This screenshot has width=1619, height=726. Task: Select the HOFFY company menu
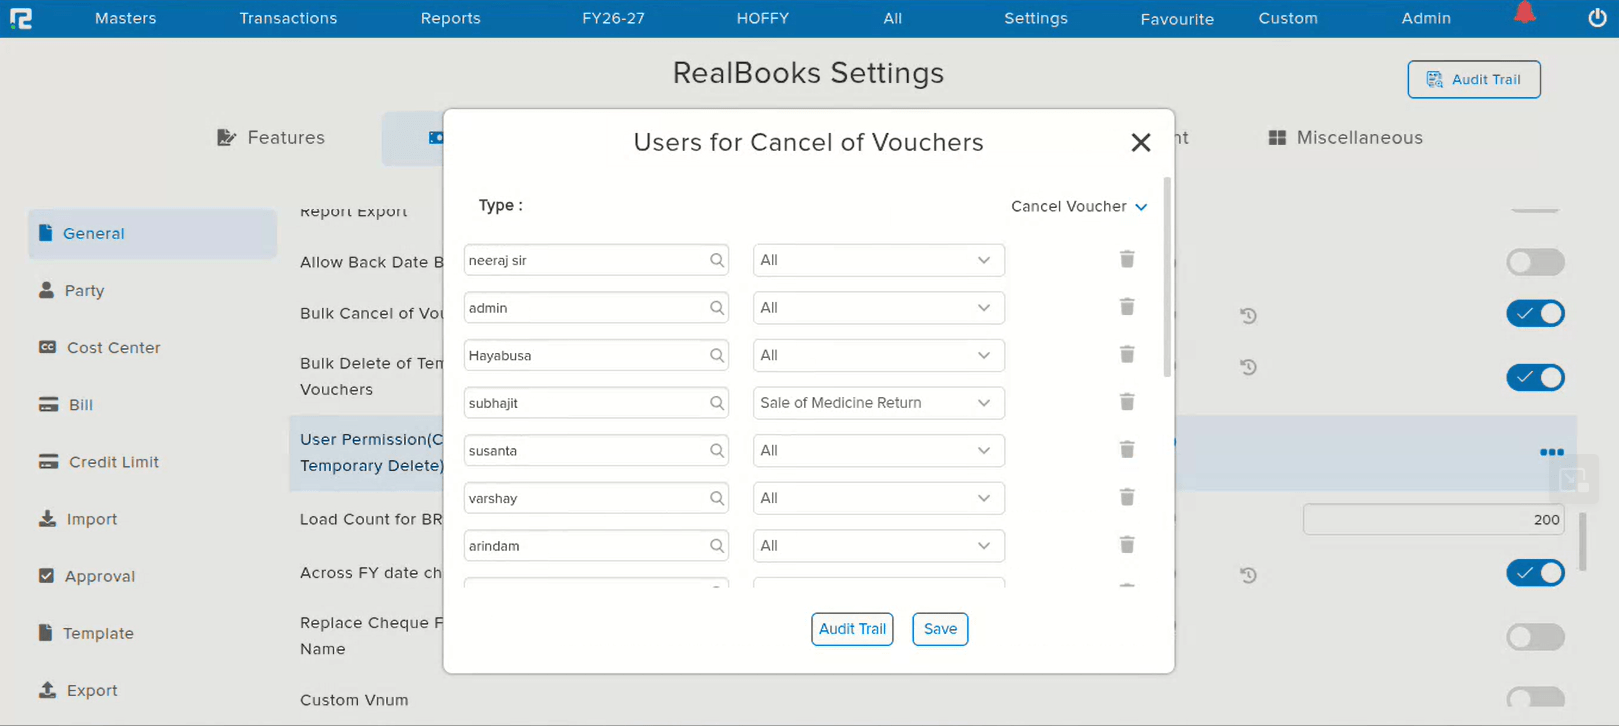coord(763,18)
